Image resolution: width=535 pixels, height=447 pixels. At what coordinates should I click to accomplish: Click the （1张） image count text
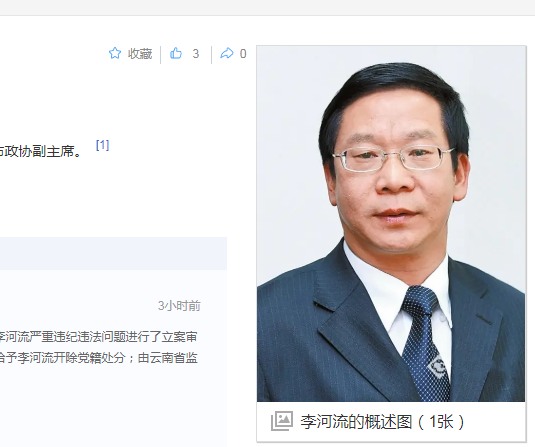[x=440, y=422]
